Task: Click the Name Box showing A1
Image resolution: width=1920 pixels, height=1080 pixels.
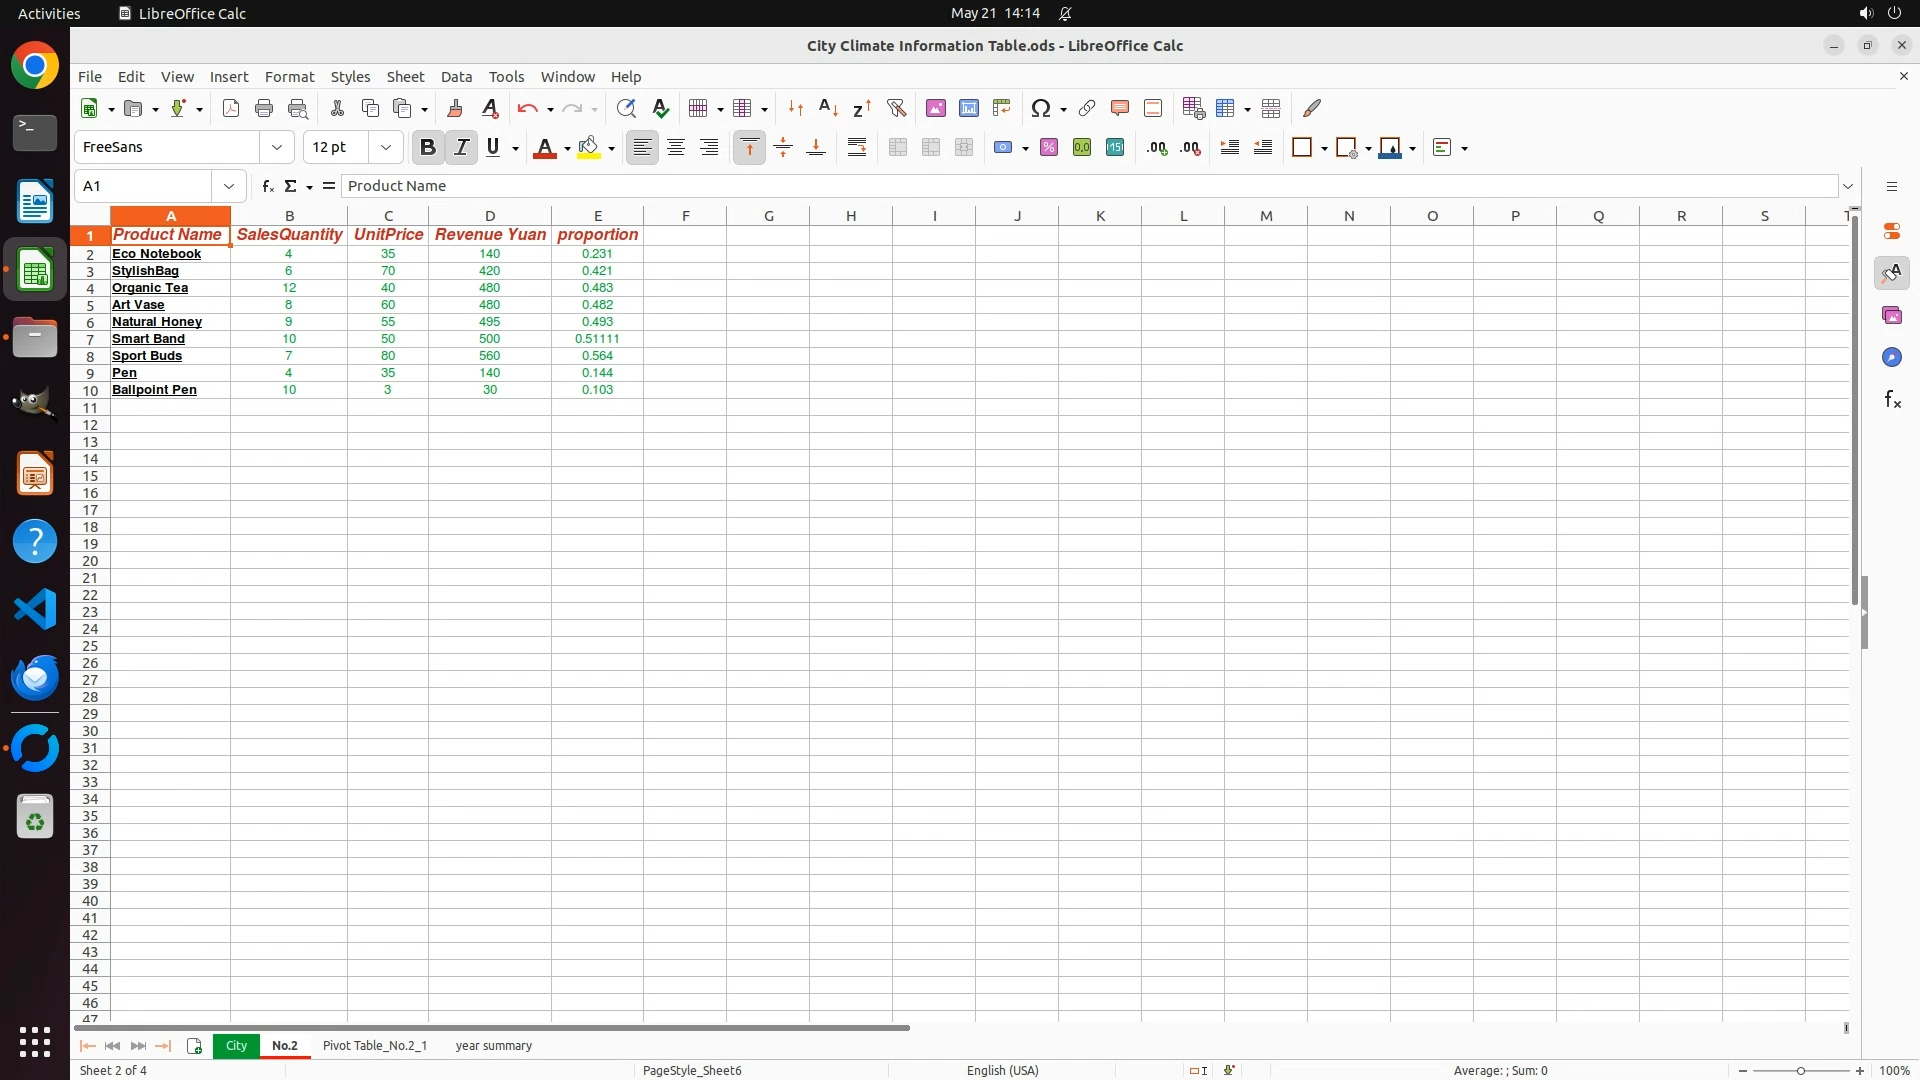Action: click(145, 186)
